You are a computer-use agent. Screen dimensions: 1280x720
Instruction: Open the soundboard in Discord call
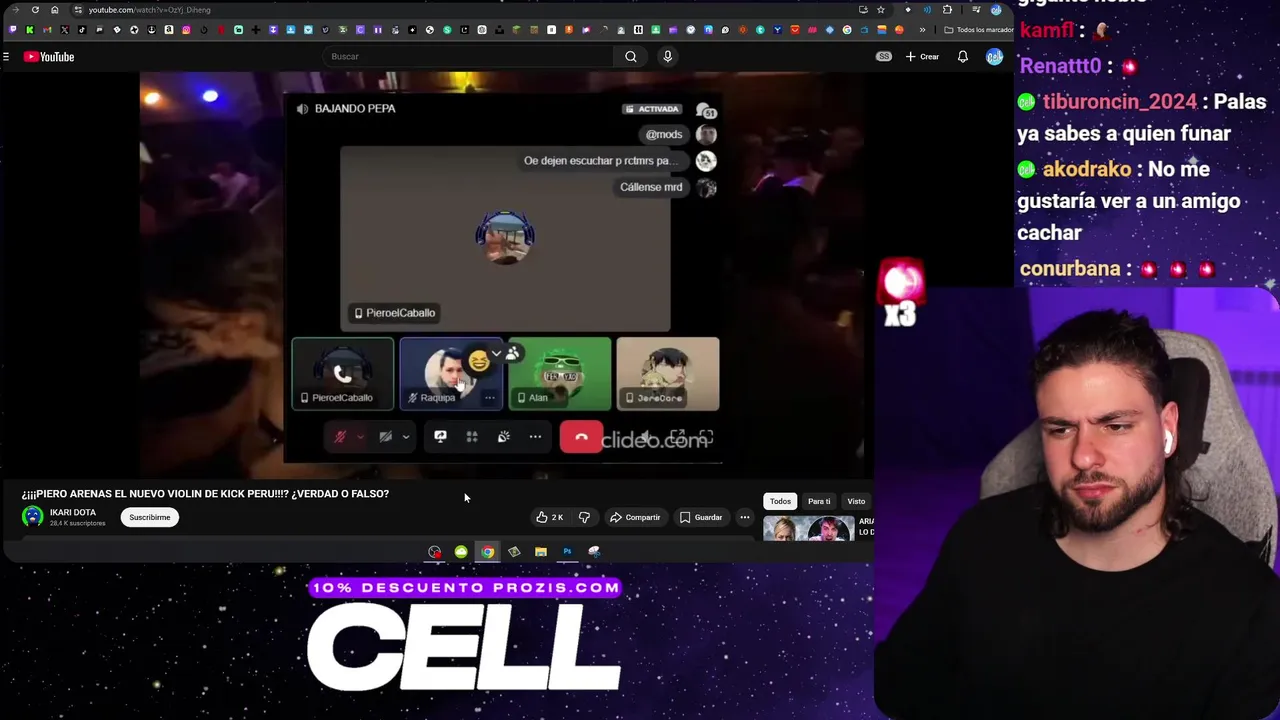tap(504, 437)
